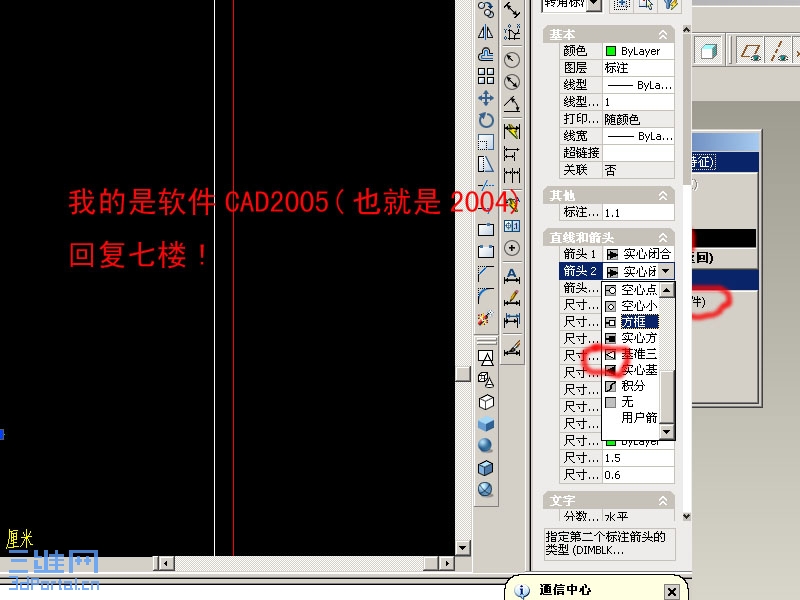Choose 积分 arrowhead option

[631, 386]
